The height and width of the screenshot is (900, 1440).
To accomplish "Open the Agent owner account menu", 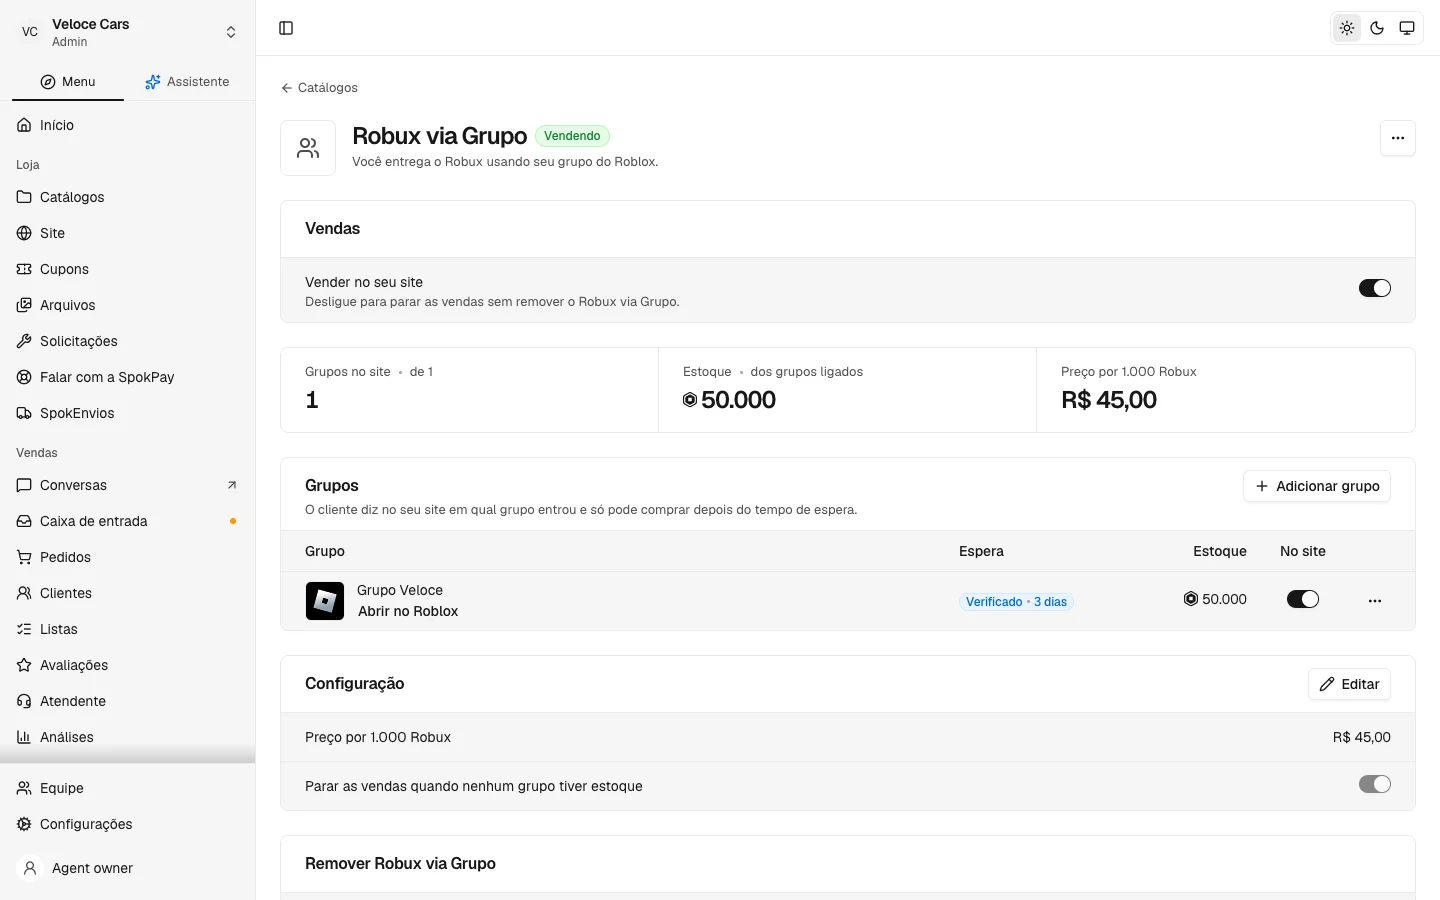I will pos(128,868).
